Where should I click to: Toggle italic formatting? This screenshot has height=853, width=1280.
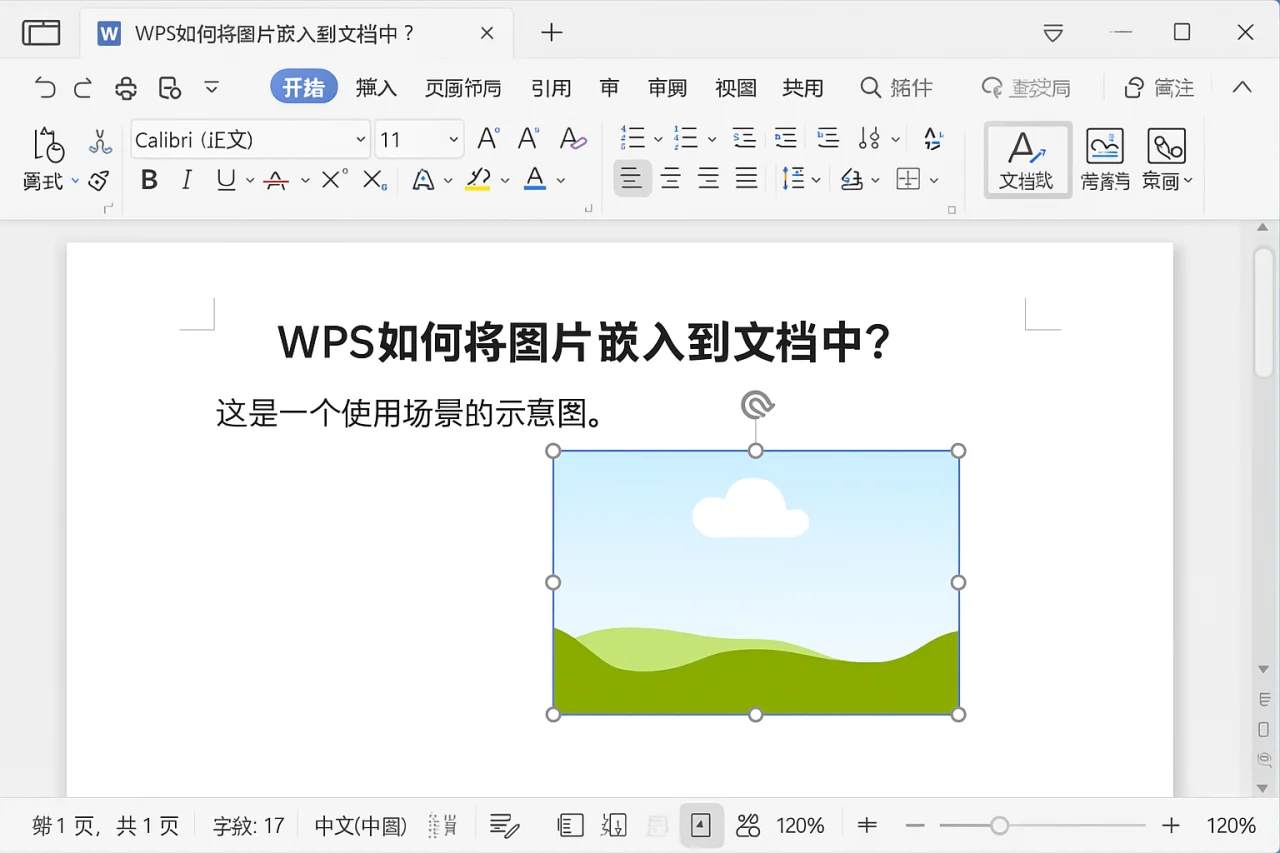pyautogui.click(x=186, y=179)
